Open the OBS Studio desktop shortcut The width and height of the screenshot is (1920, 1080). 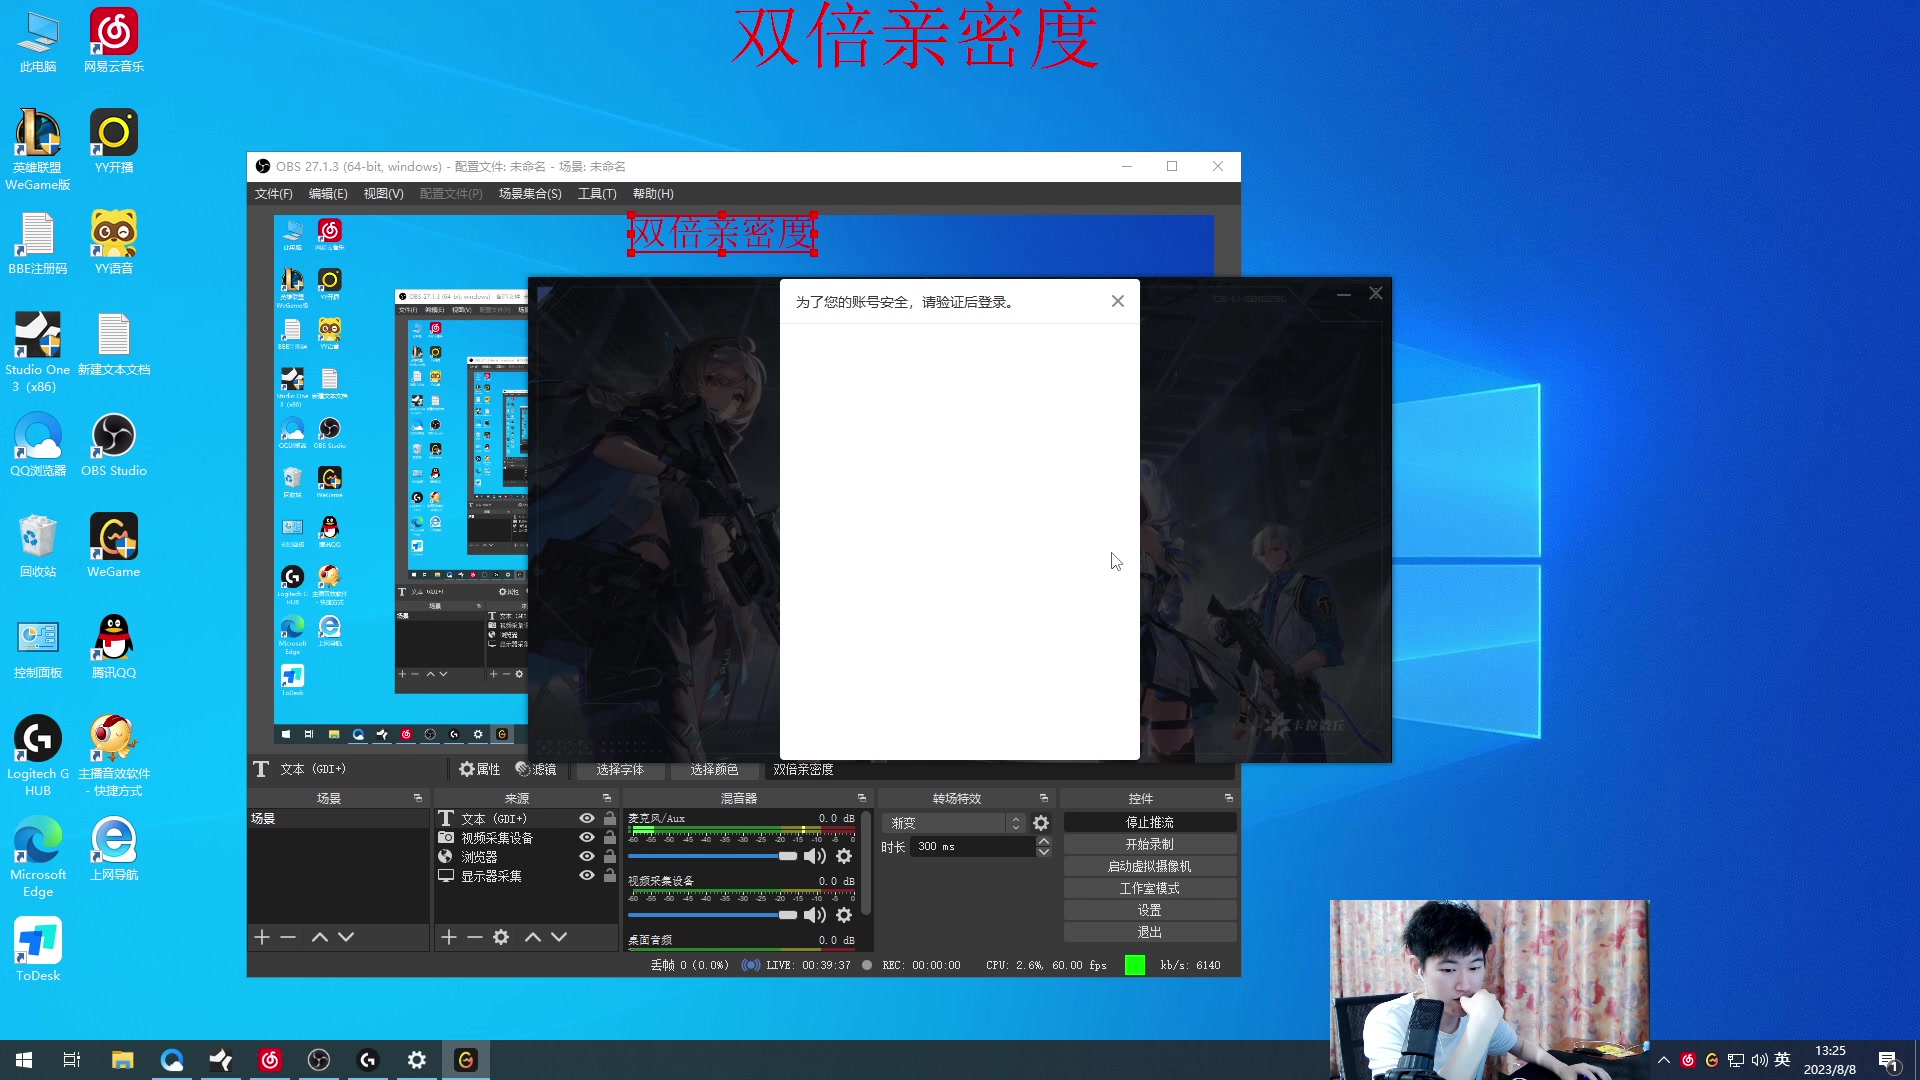pos(114,444)
